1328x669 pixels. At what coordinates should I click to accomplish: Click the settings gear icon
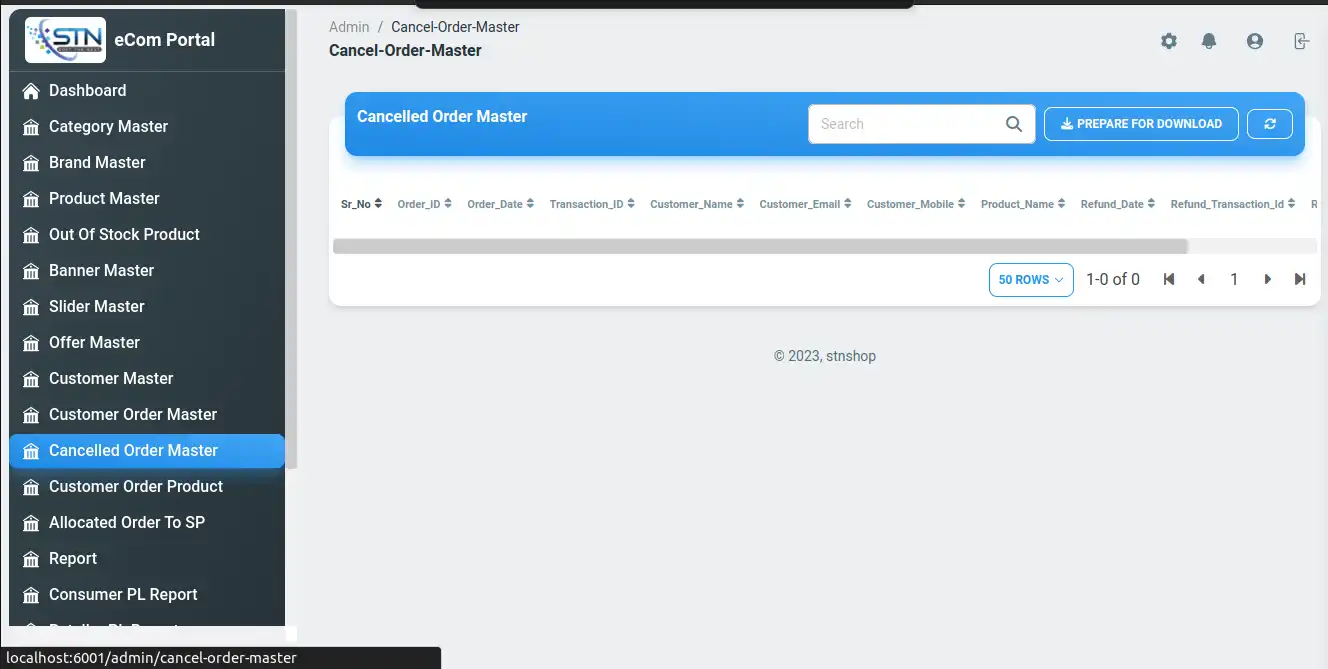tap(1168, 41)
